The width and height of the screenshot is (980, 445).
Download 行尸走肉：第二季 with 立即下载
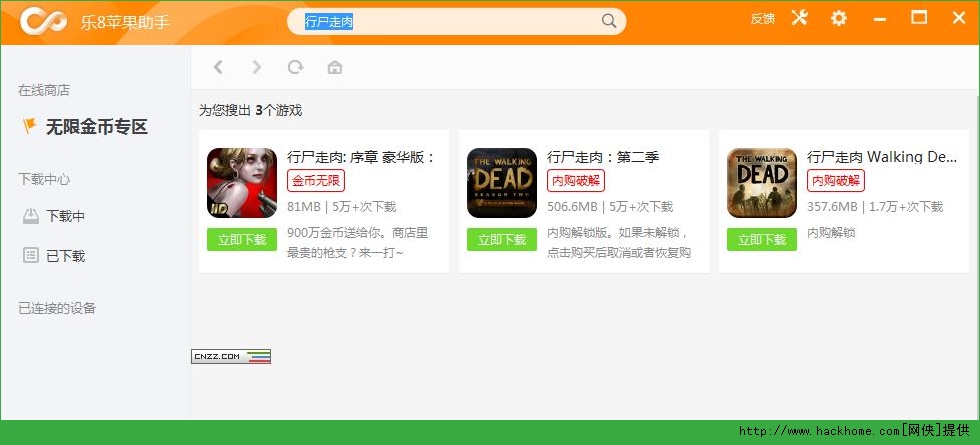502,240
